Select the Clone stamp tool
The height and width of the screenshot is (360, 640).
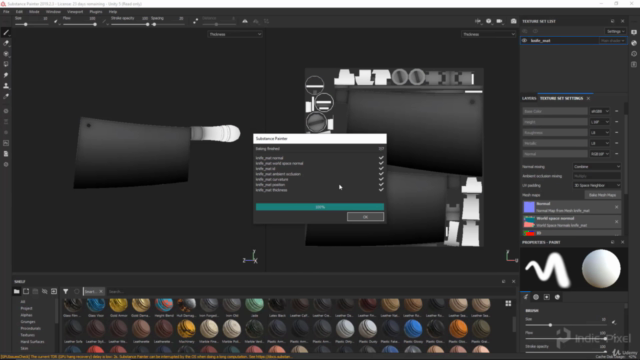pos(6,86)
